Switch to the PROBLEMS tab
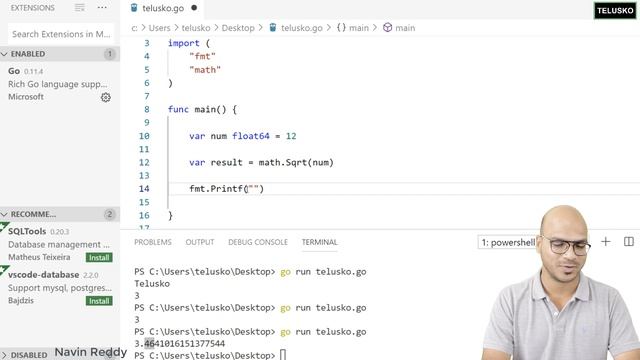The height and width of the screenshot is (360, 640). [153, 242]
